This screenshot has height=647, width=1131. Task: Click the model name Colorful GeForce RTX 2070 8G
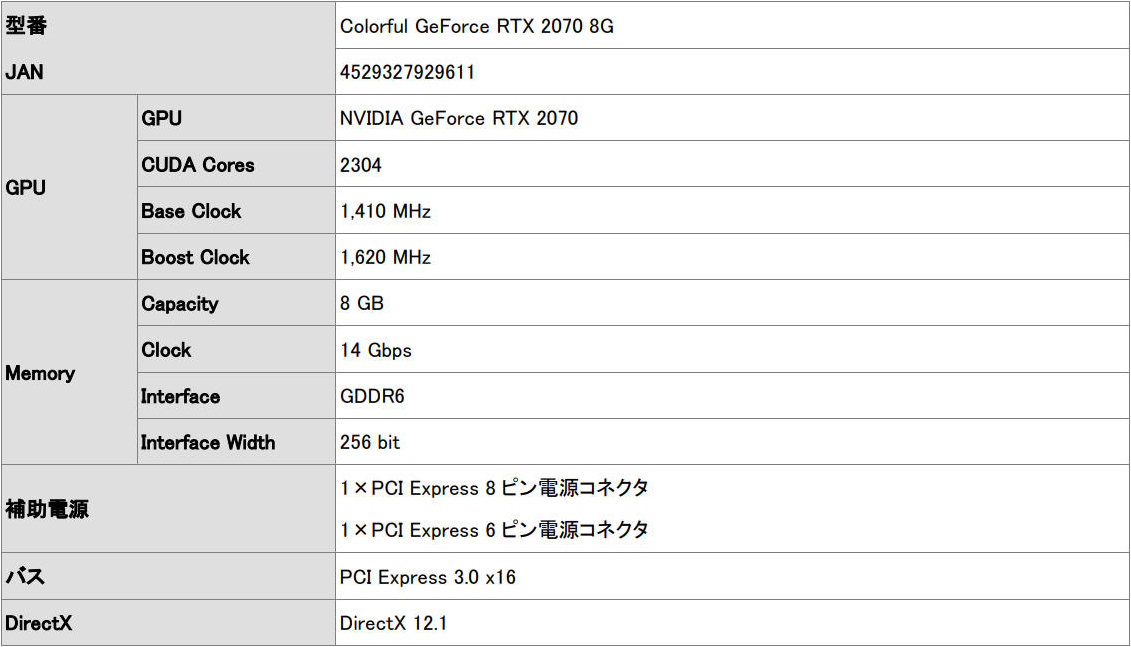coord(477,27)
